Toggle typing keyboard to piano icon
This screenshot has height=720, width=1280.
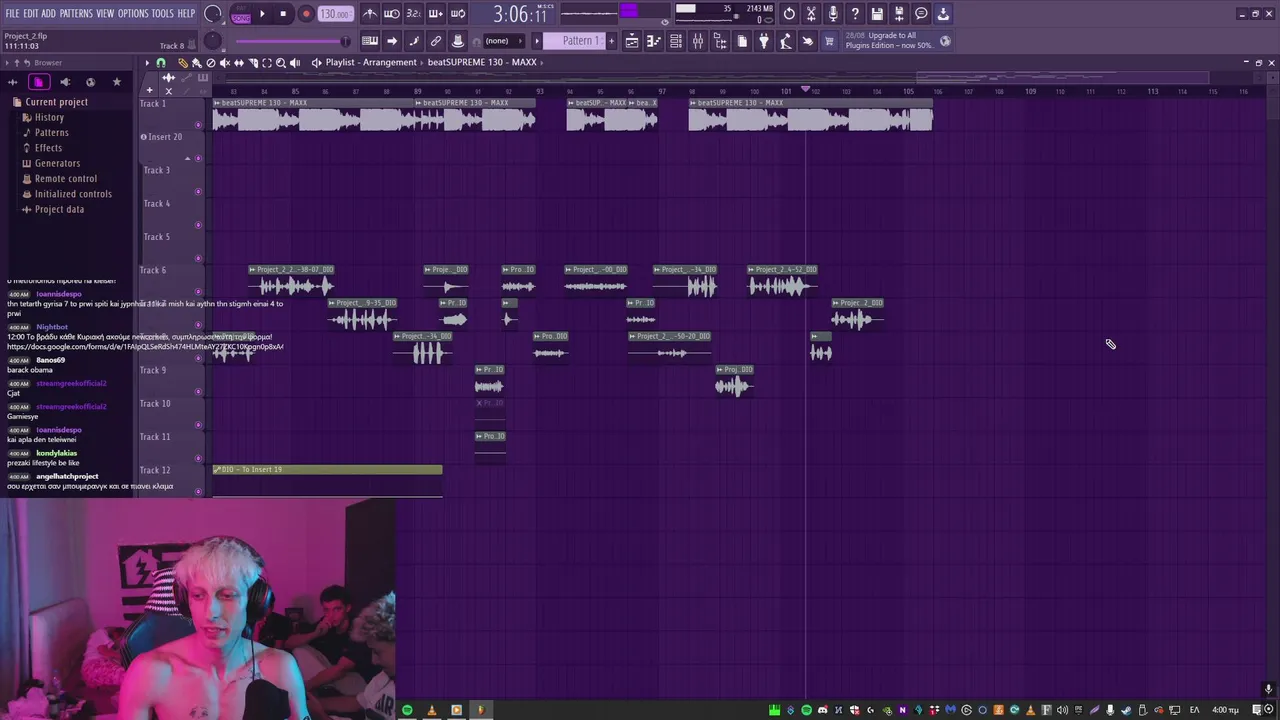click(x=370, y=41)
